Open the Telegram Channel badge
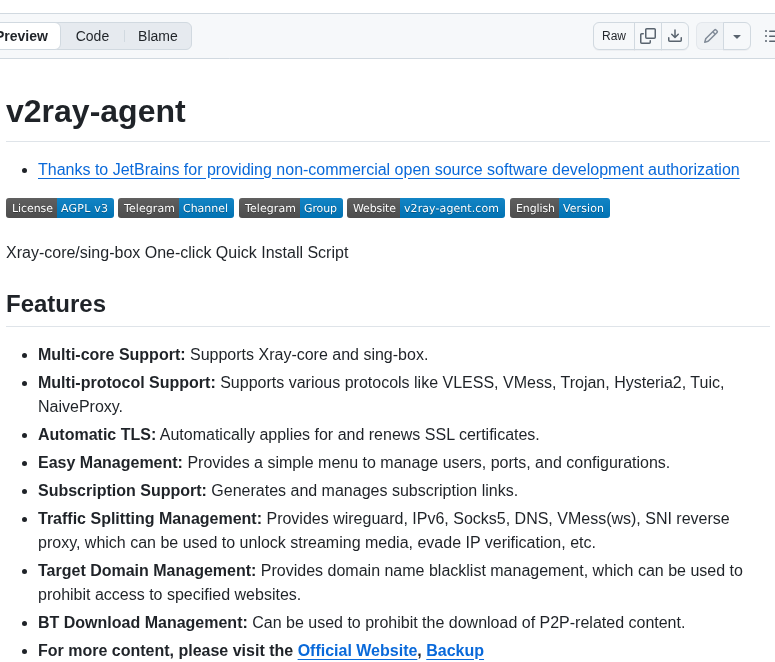 click(x=175, y=208)
